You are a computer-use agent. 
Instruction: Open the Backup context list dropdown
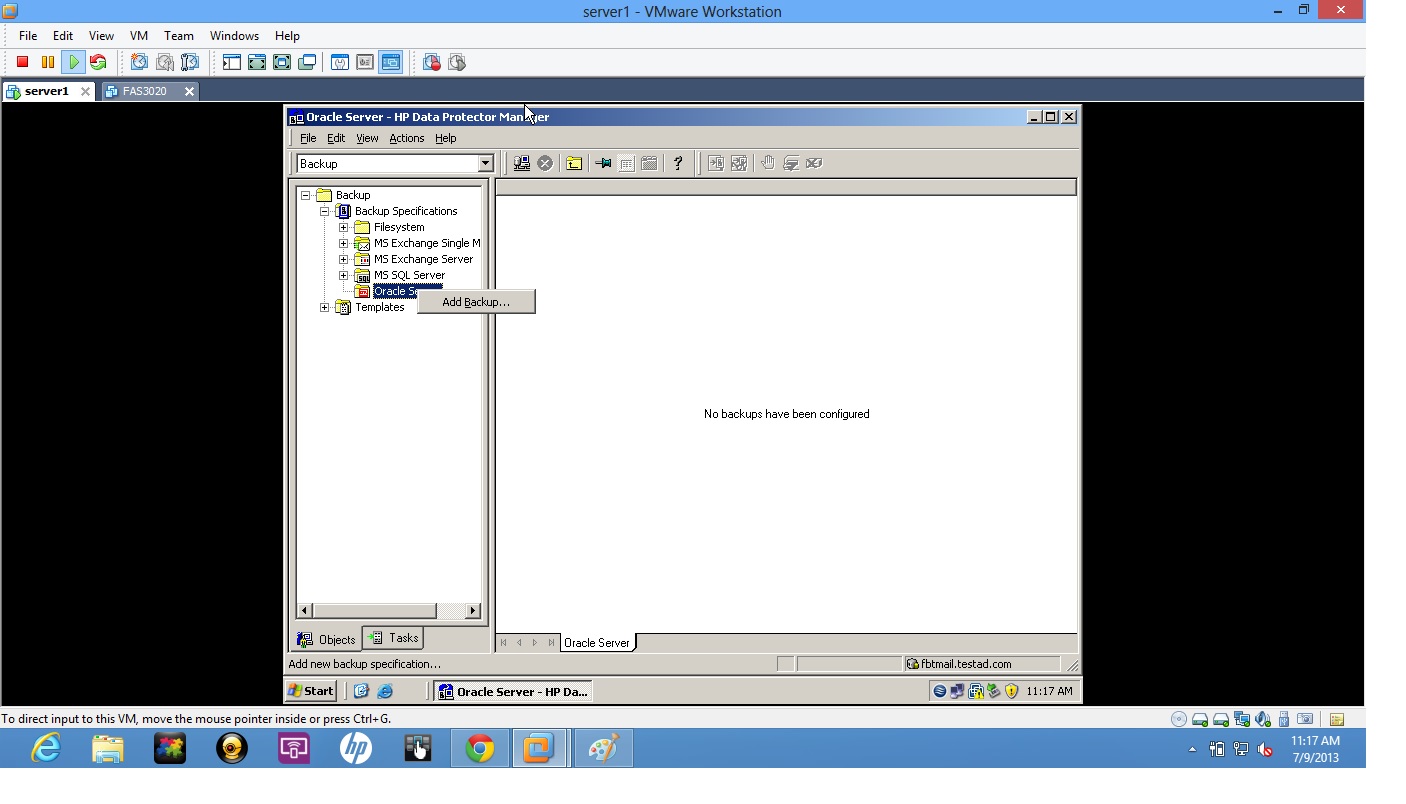(x=484, y=162)
